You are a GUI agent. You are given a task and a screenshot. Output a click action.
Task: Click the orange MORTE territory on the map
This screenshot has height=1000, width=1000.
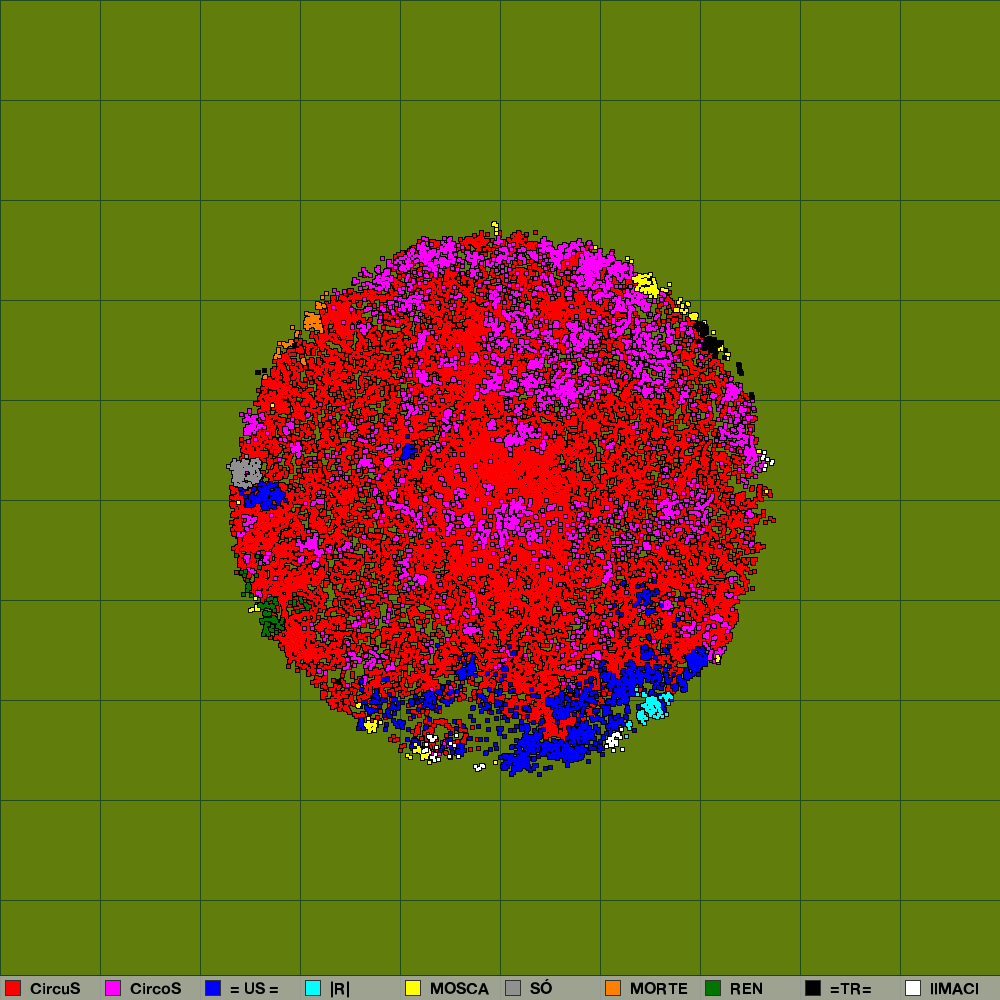(312, 321)
